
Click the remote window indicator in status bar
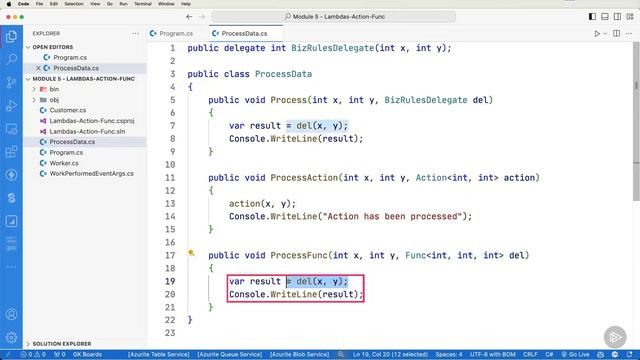8,355
